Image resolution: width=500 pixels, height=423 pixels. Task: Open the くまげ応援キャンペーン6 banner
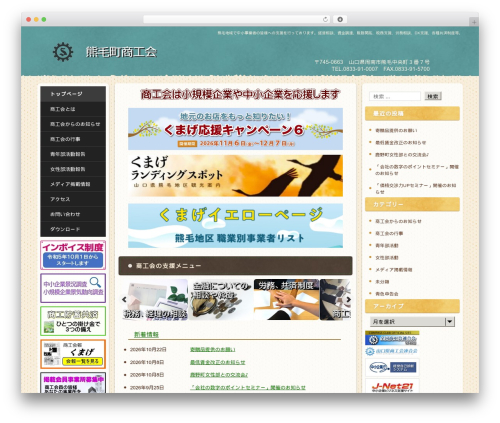(235, 129)
